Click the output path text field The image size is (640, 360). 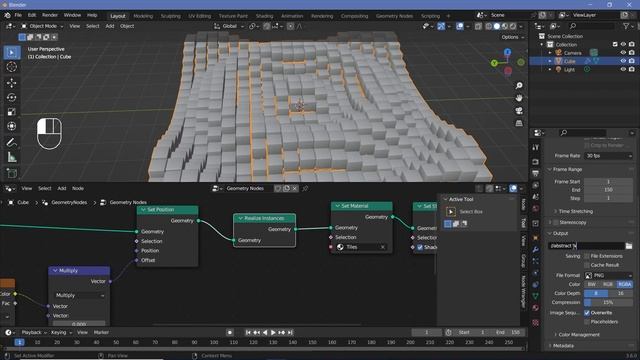click(x=587, y=246)
